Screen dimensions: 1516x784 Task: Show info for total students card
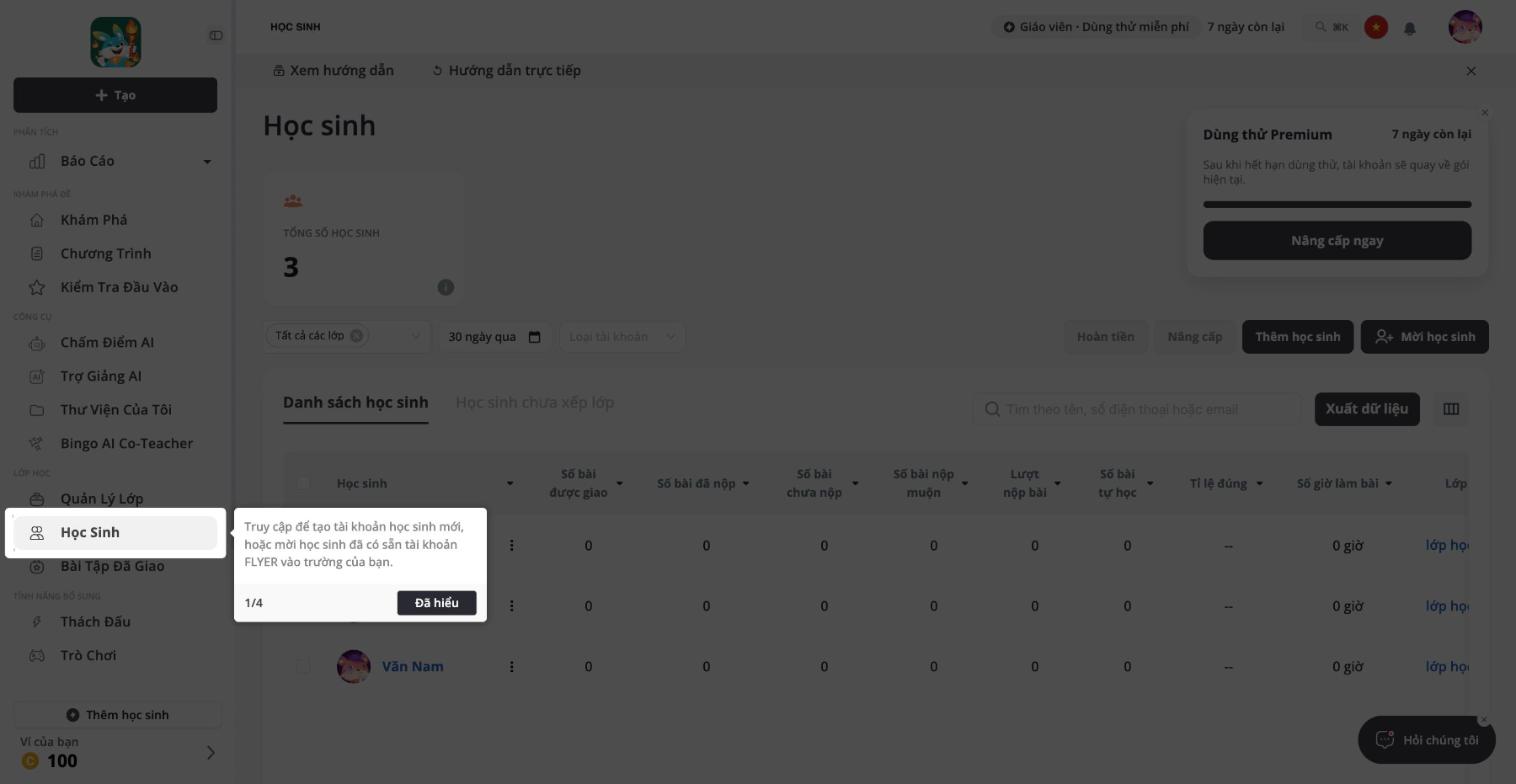(446, 288)
